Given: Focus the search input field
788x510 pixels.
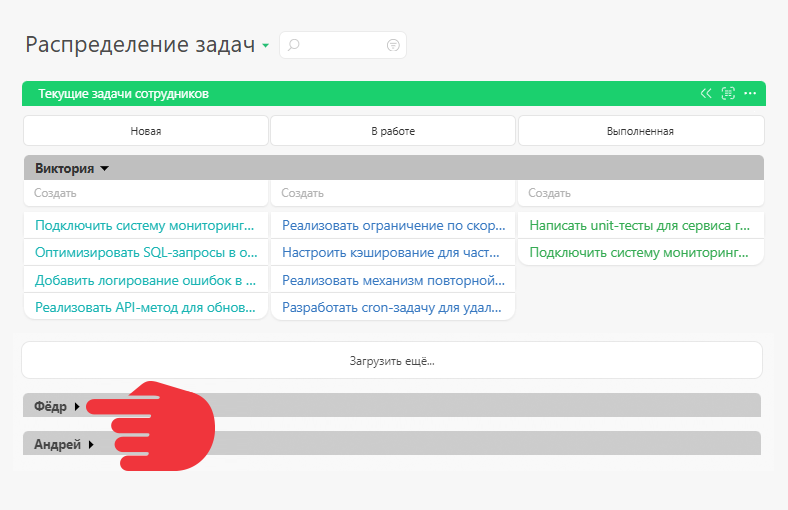Looking at the screenshot, I should 343,45.
